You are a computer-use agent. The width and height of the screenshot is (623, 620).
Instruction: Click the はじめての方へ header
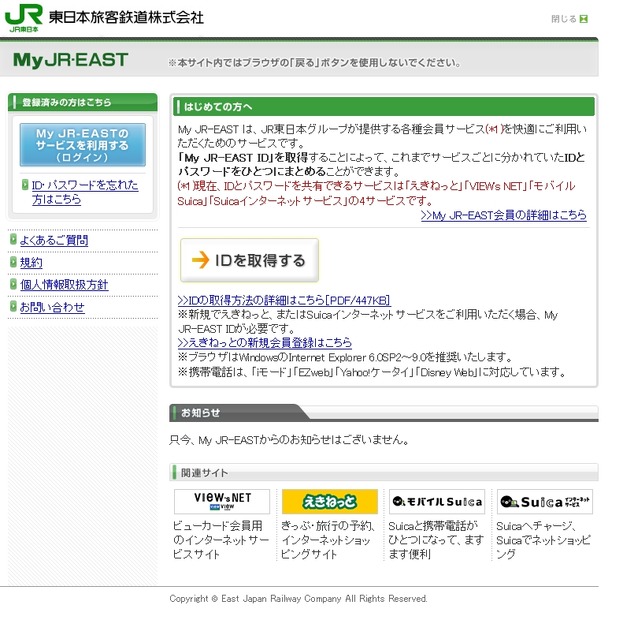384,107
